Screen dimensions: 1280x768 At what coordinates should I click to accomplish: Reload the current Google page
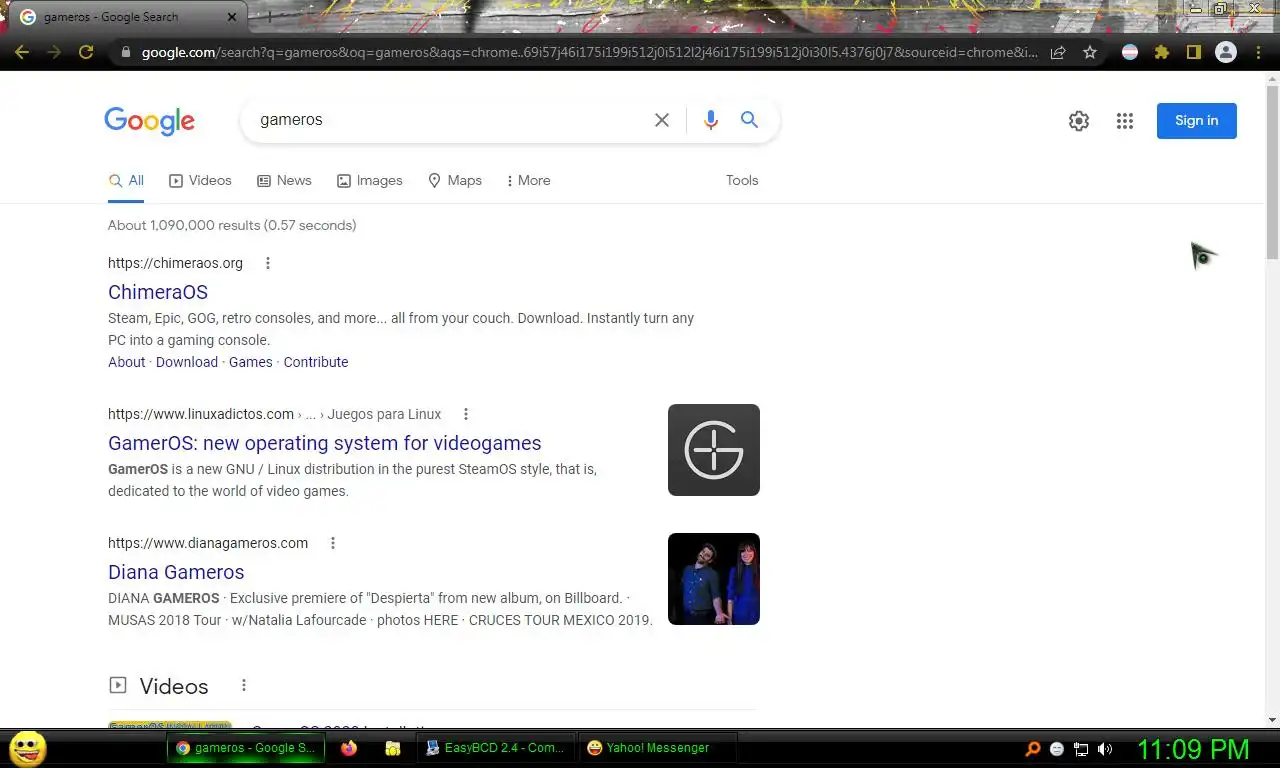86,52
